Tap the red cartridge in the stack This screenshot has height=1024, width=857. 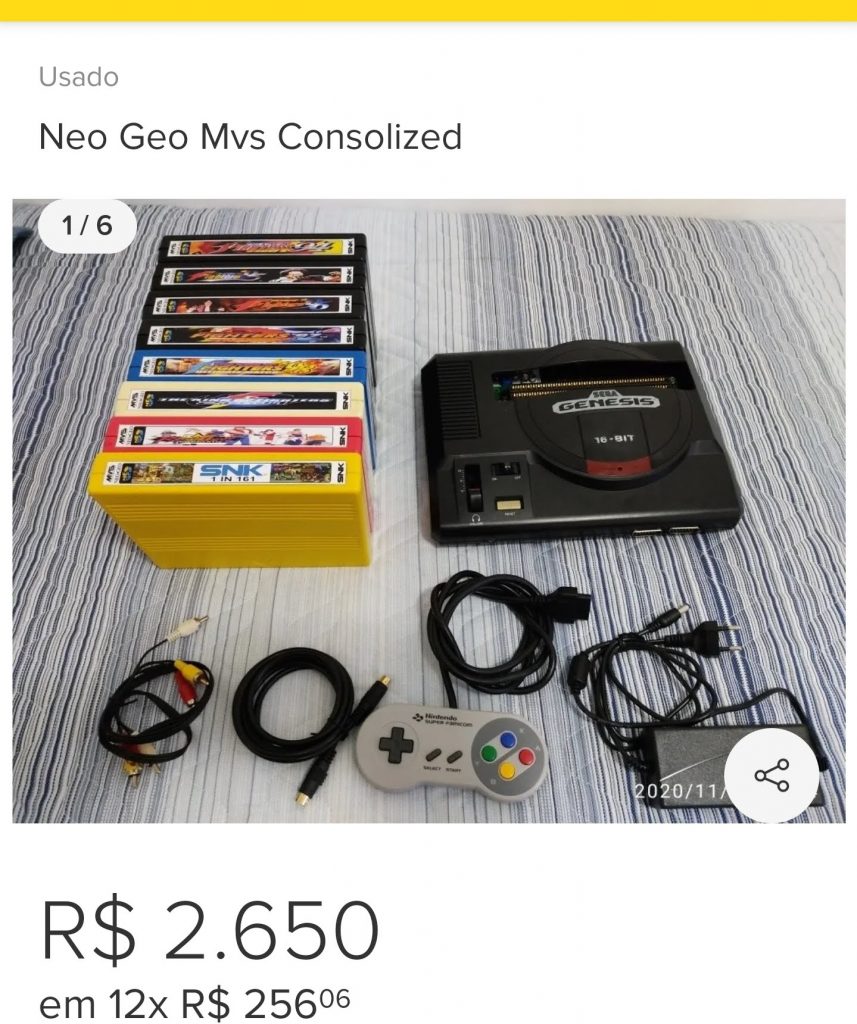pos(232,435)
